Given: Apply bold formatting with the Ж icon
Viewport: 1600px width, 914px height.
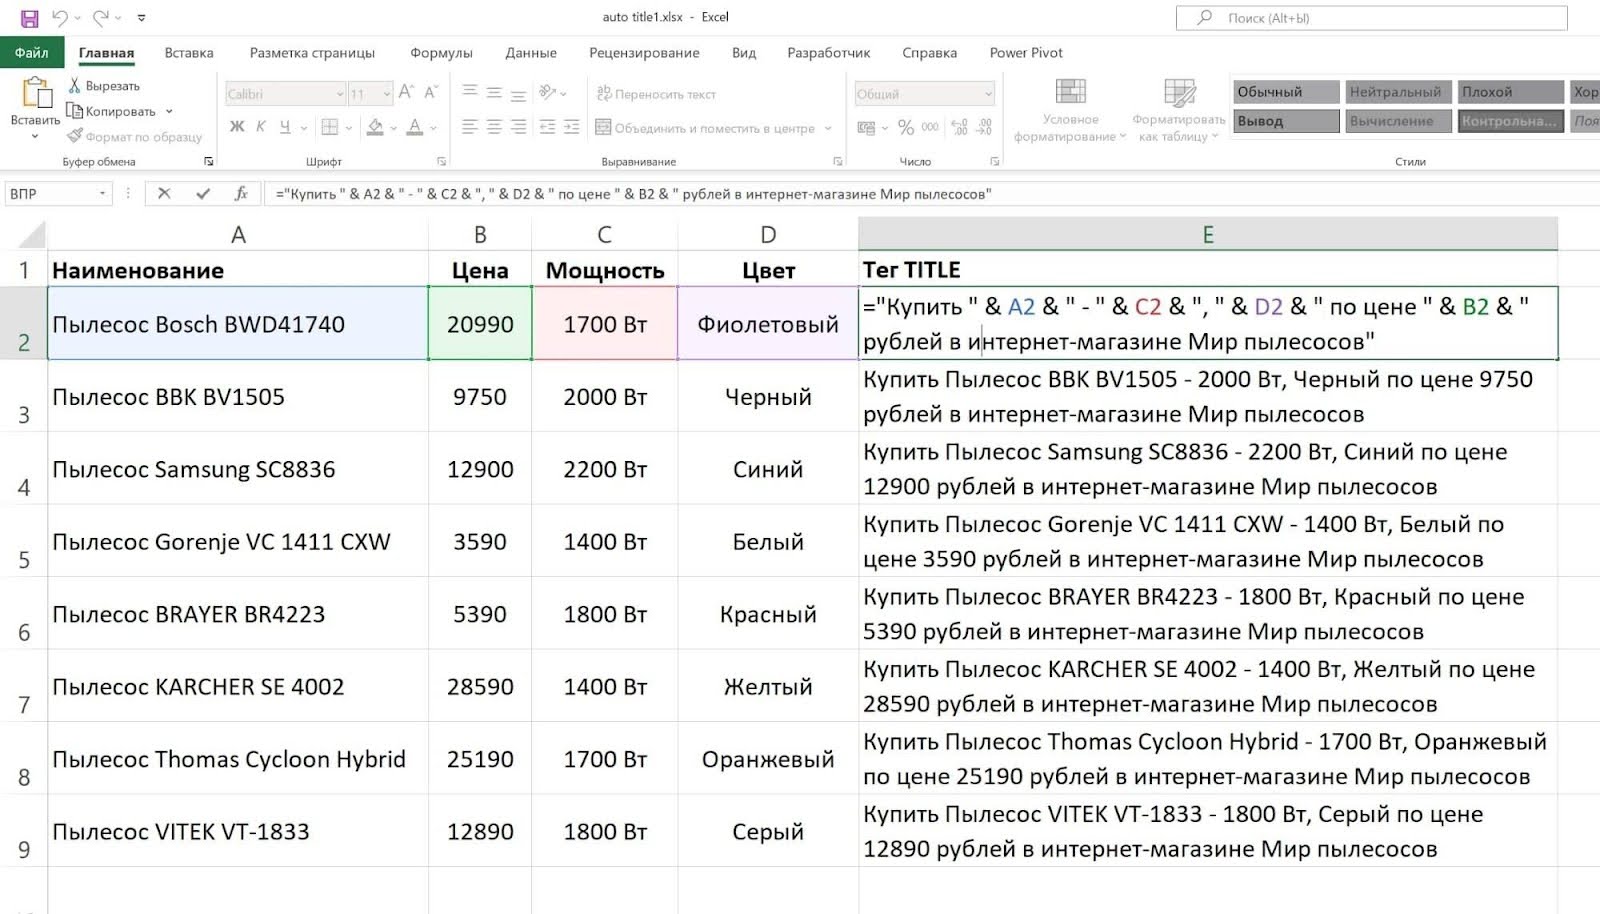Looking at the screenshot, I should click(x=237, y=127).
